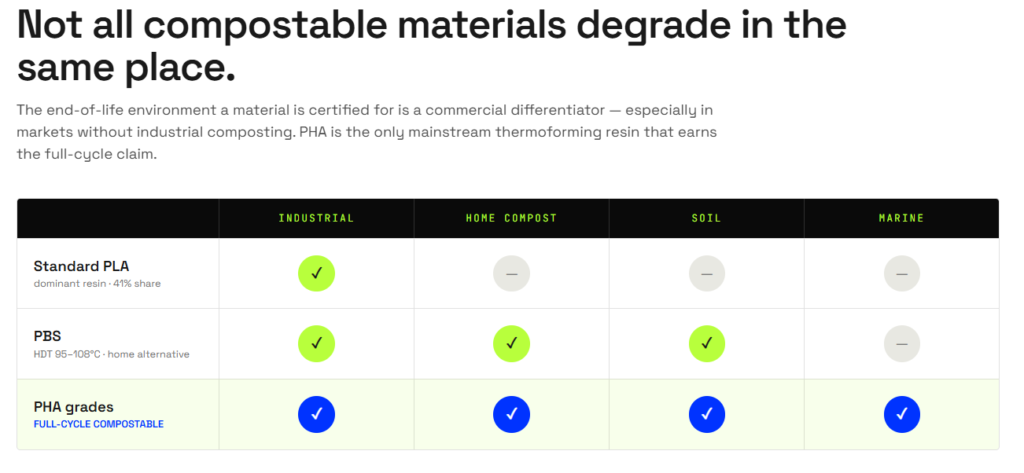Click PBS marine gray dash icon
The height and width of the screenshot is (473, 1024).
point(902,344)
